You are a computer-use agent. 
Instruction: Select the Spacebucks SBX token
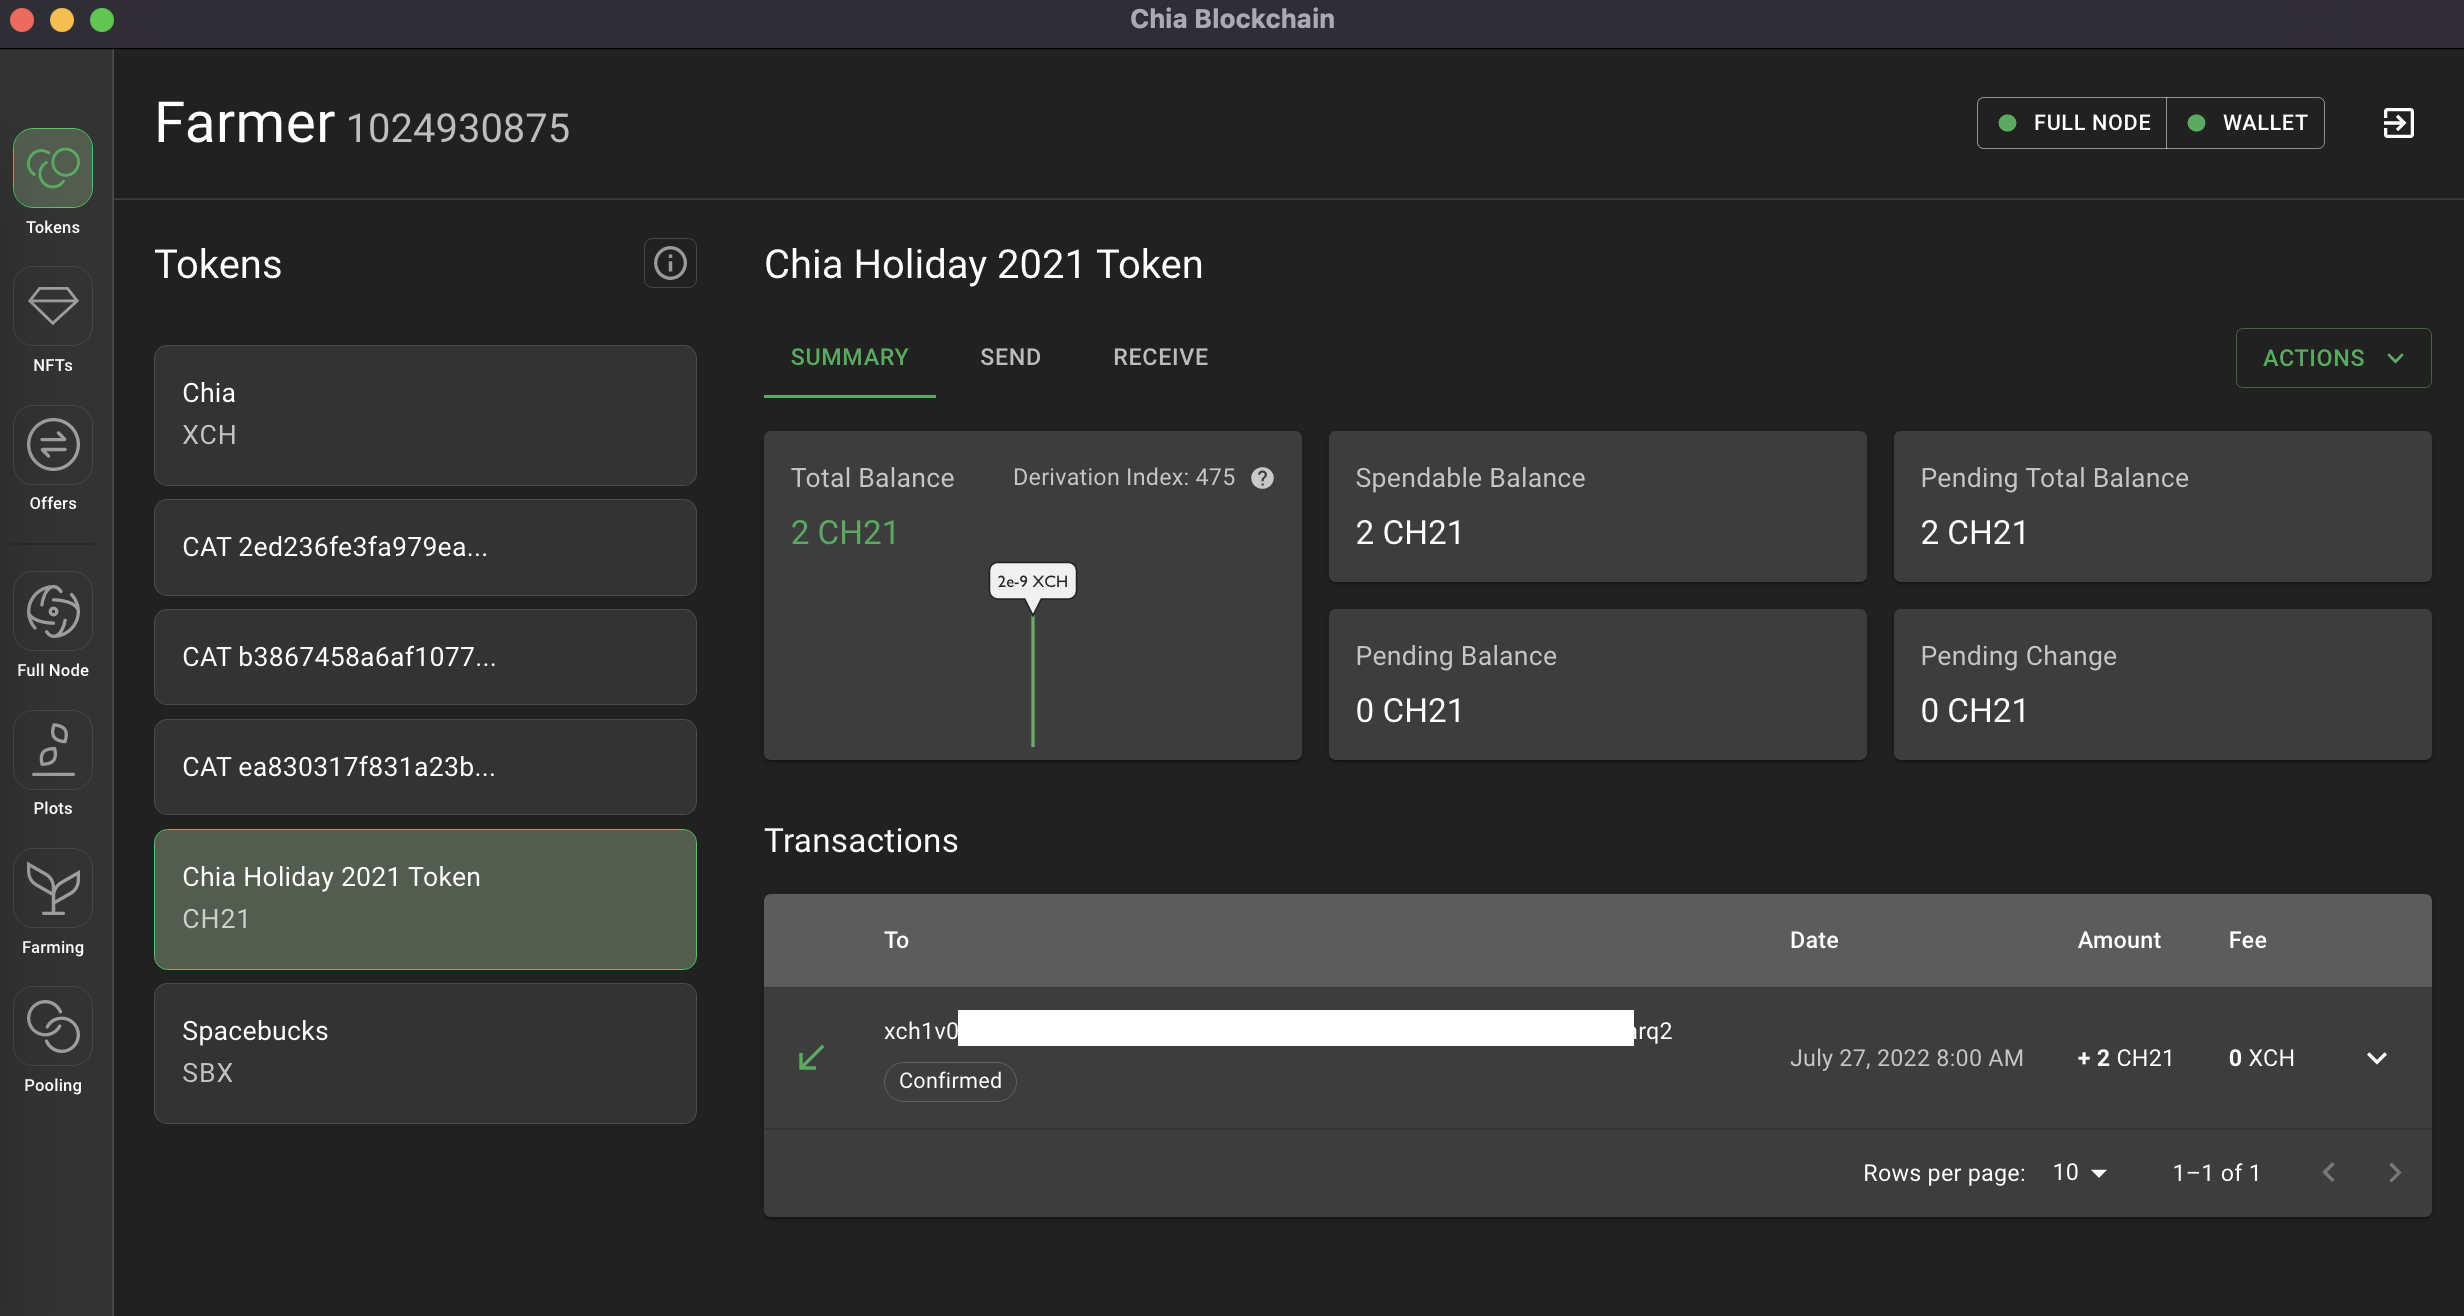425,1052
